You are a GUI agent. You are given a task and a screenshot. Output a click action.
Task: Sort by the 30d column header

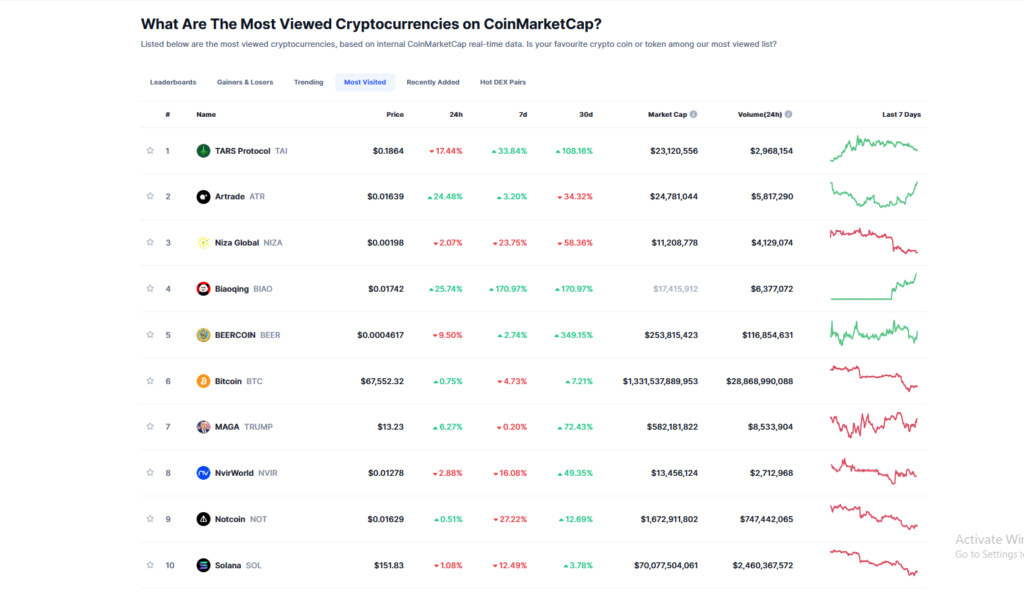click(586, 114)
